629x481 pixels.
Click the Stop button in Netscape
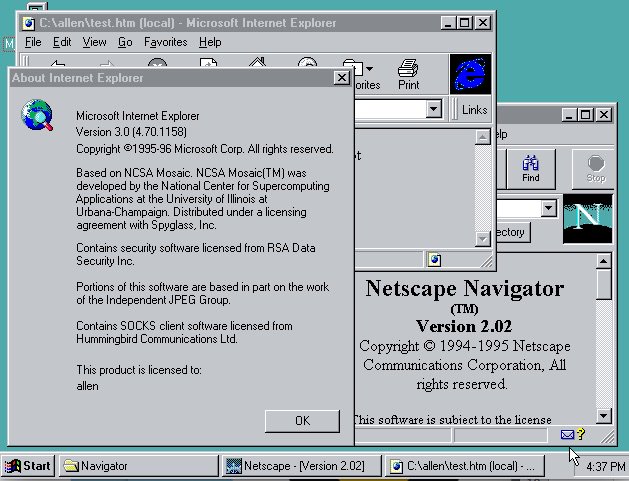[595, 169]
